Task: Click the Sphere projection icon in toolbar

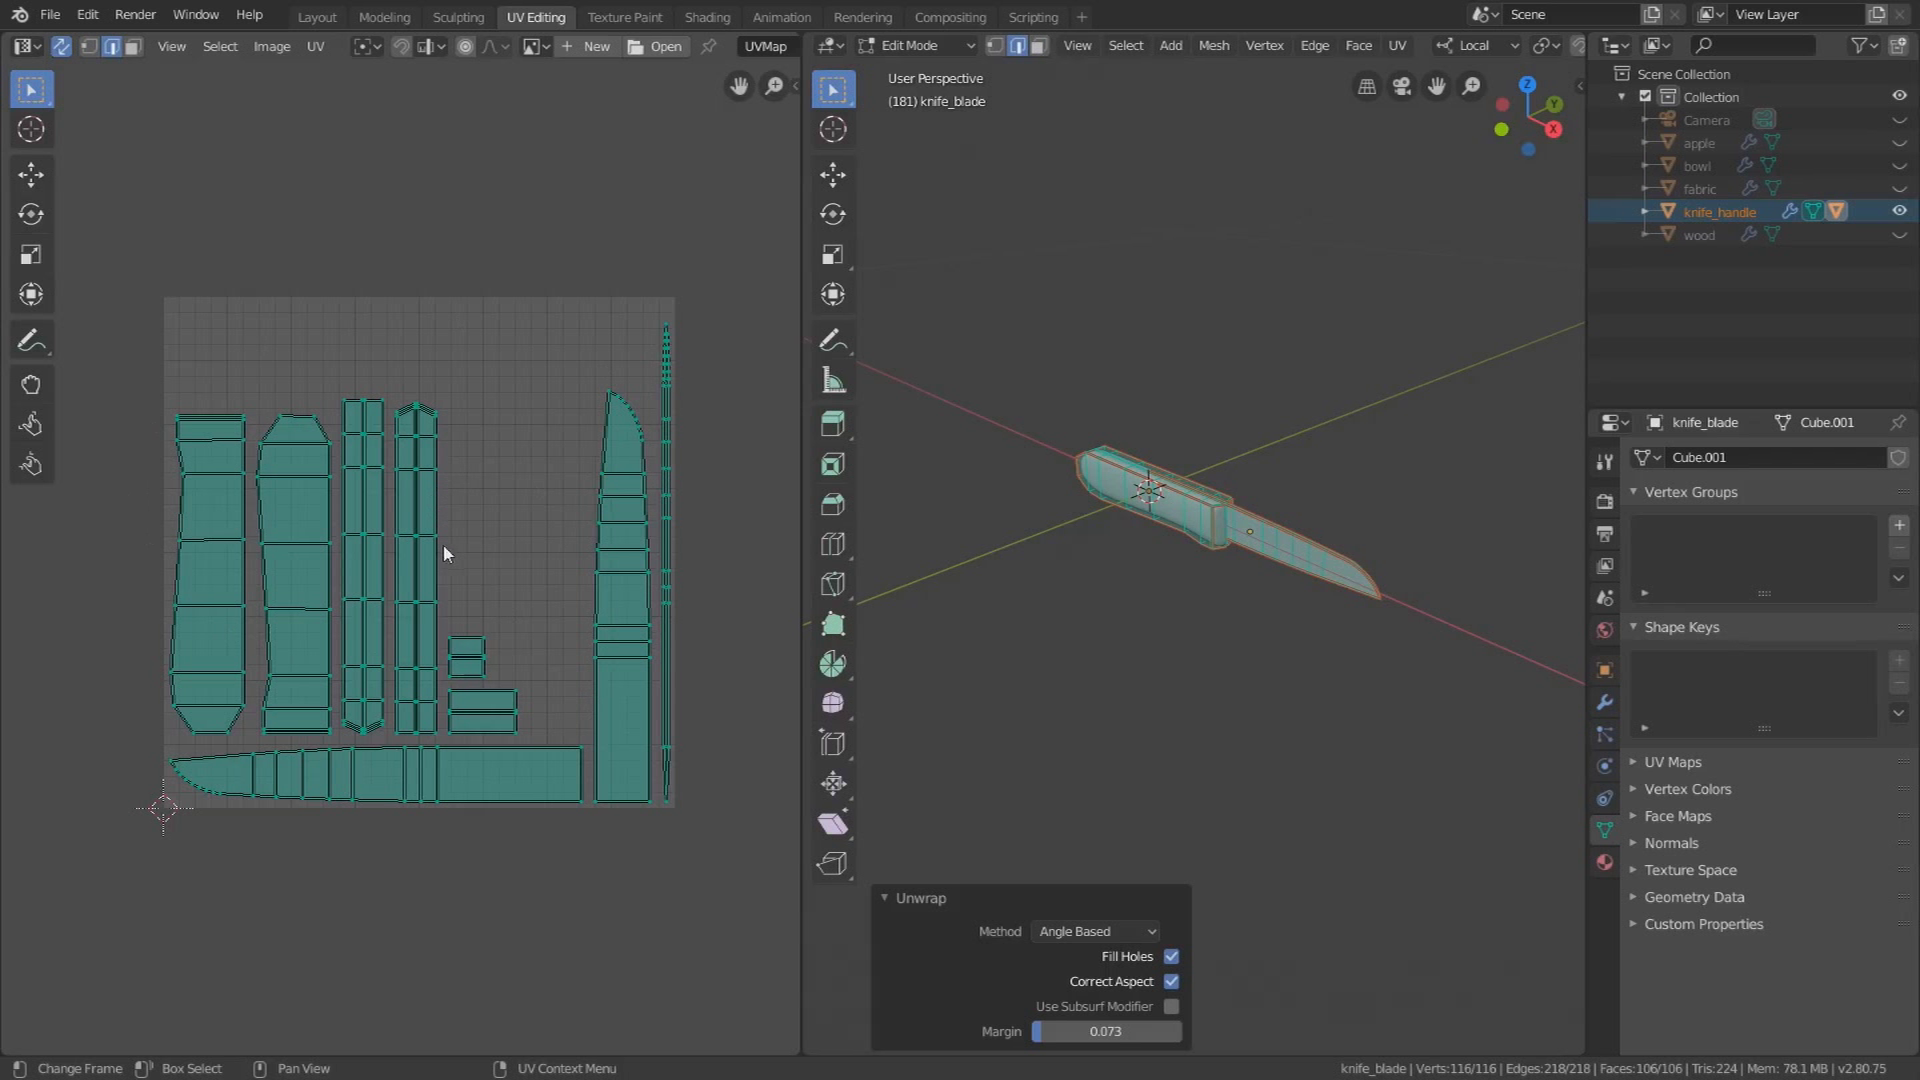Action: click(833, 704)
